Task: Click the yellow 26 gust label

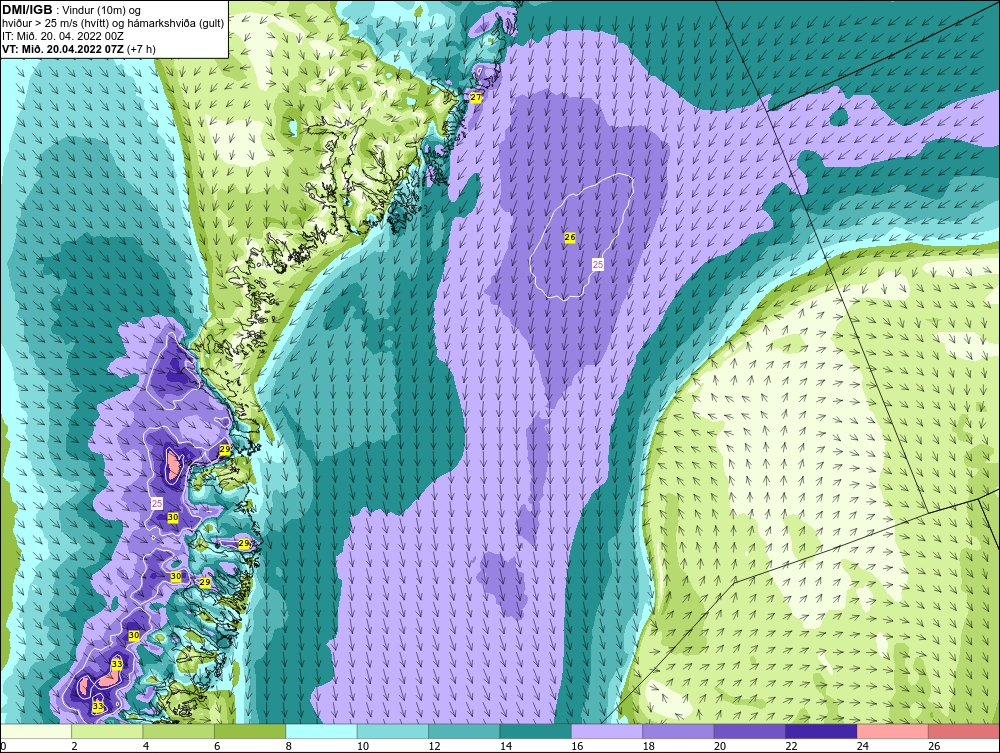Action: [x=570, y=237]
